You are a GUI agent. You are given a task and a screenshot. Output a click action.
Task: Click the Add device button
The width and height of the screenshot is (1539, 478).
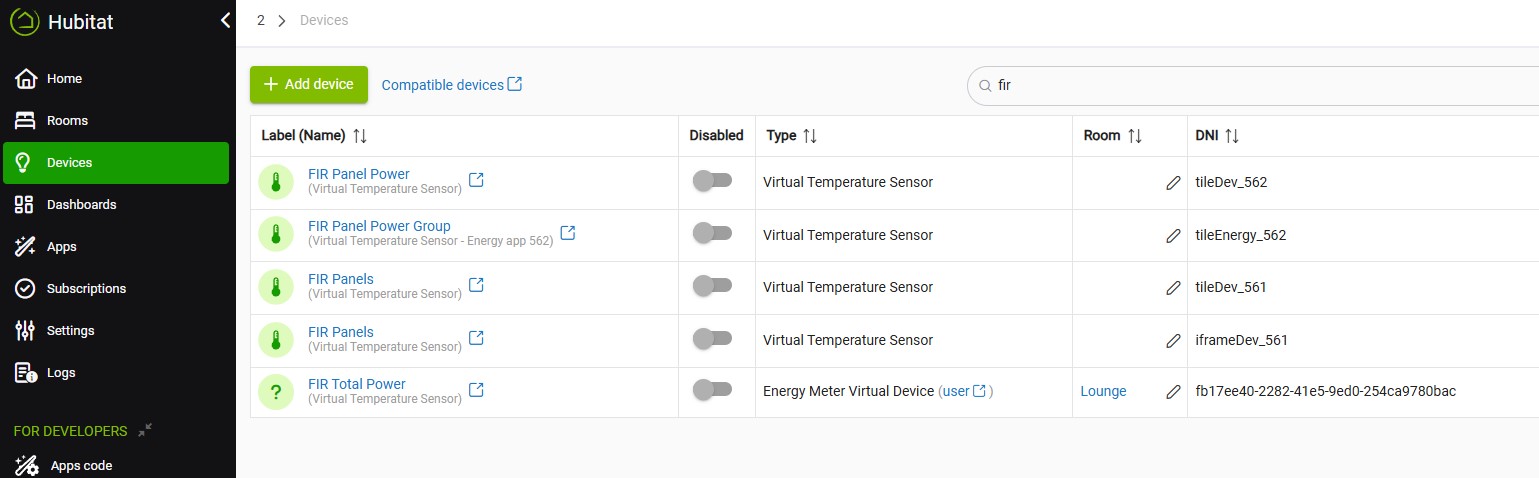(309, 85)
